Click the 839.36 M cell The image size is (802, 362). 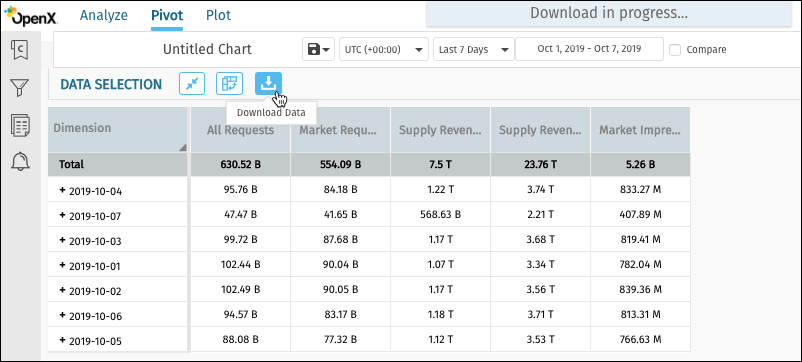(640, 289)
